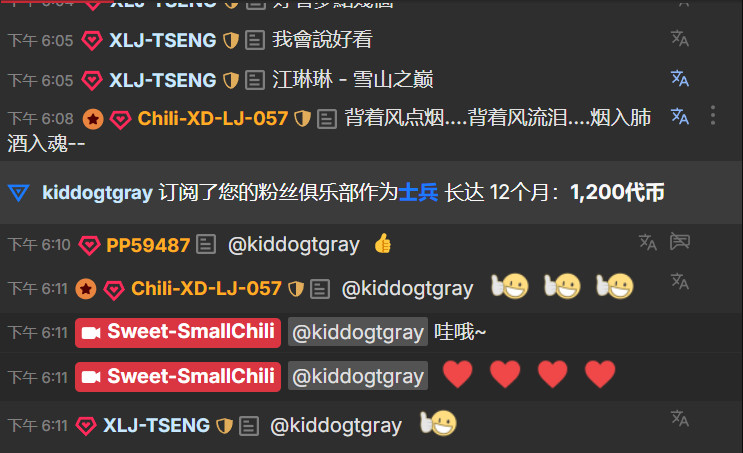This screenshot has width=743, height=453.
Task: Click the note icon beside PP59487
Action: click(206, 245)
